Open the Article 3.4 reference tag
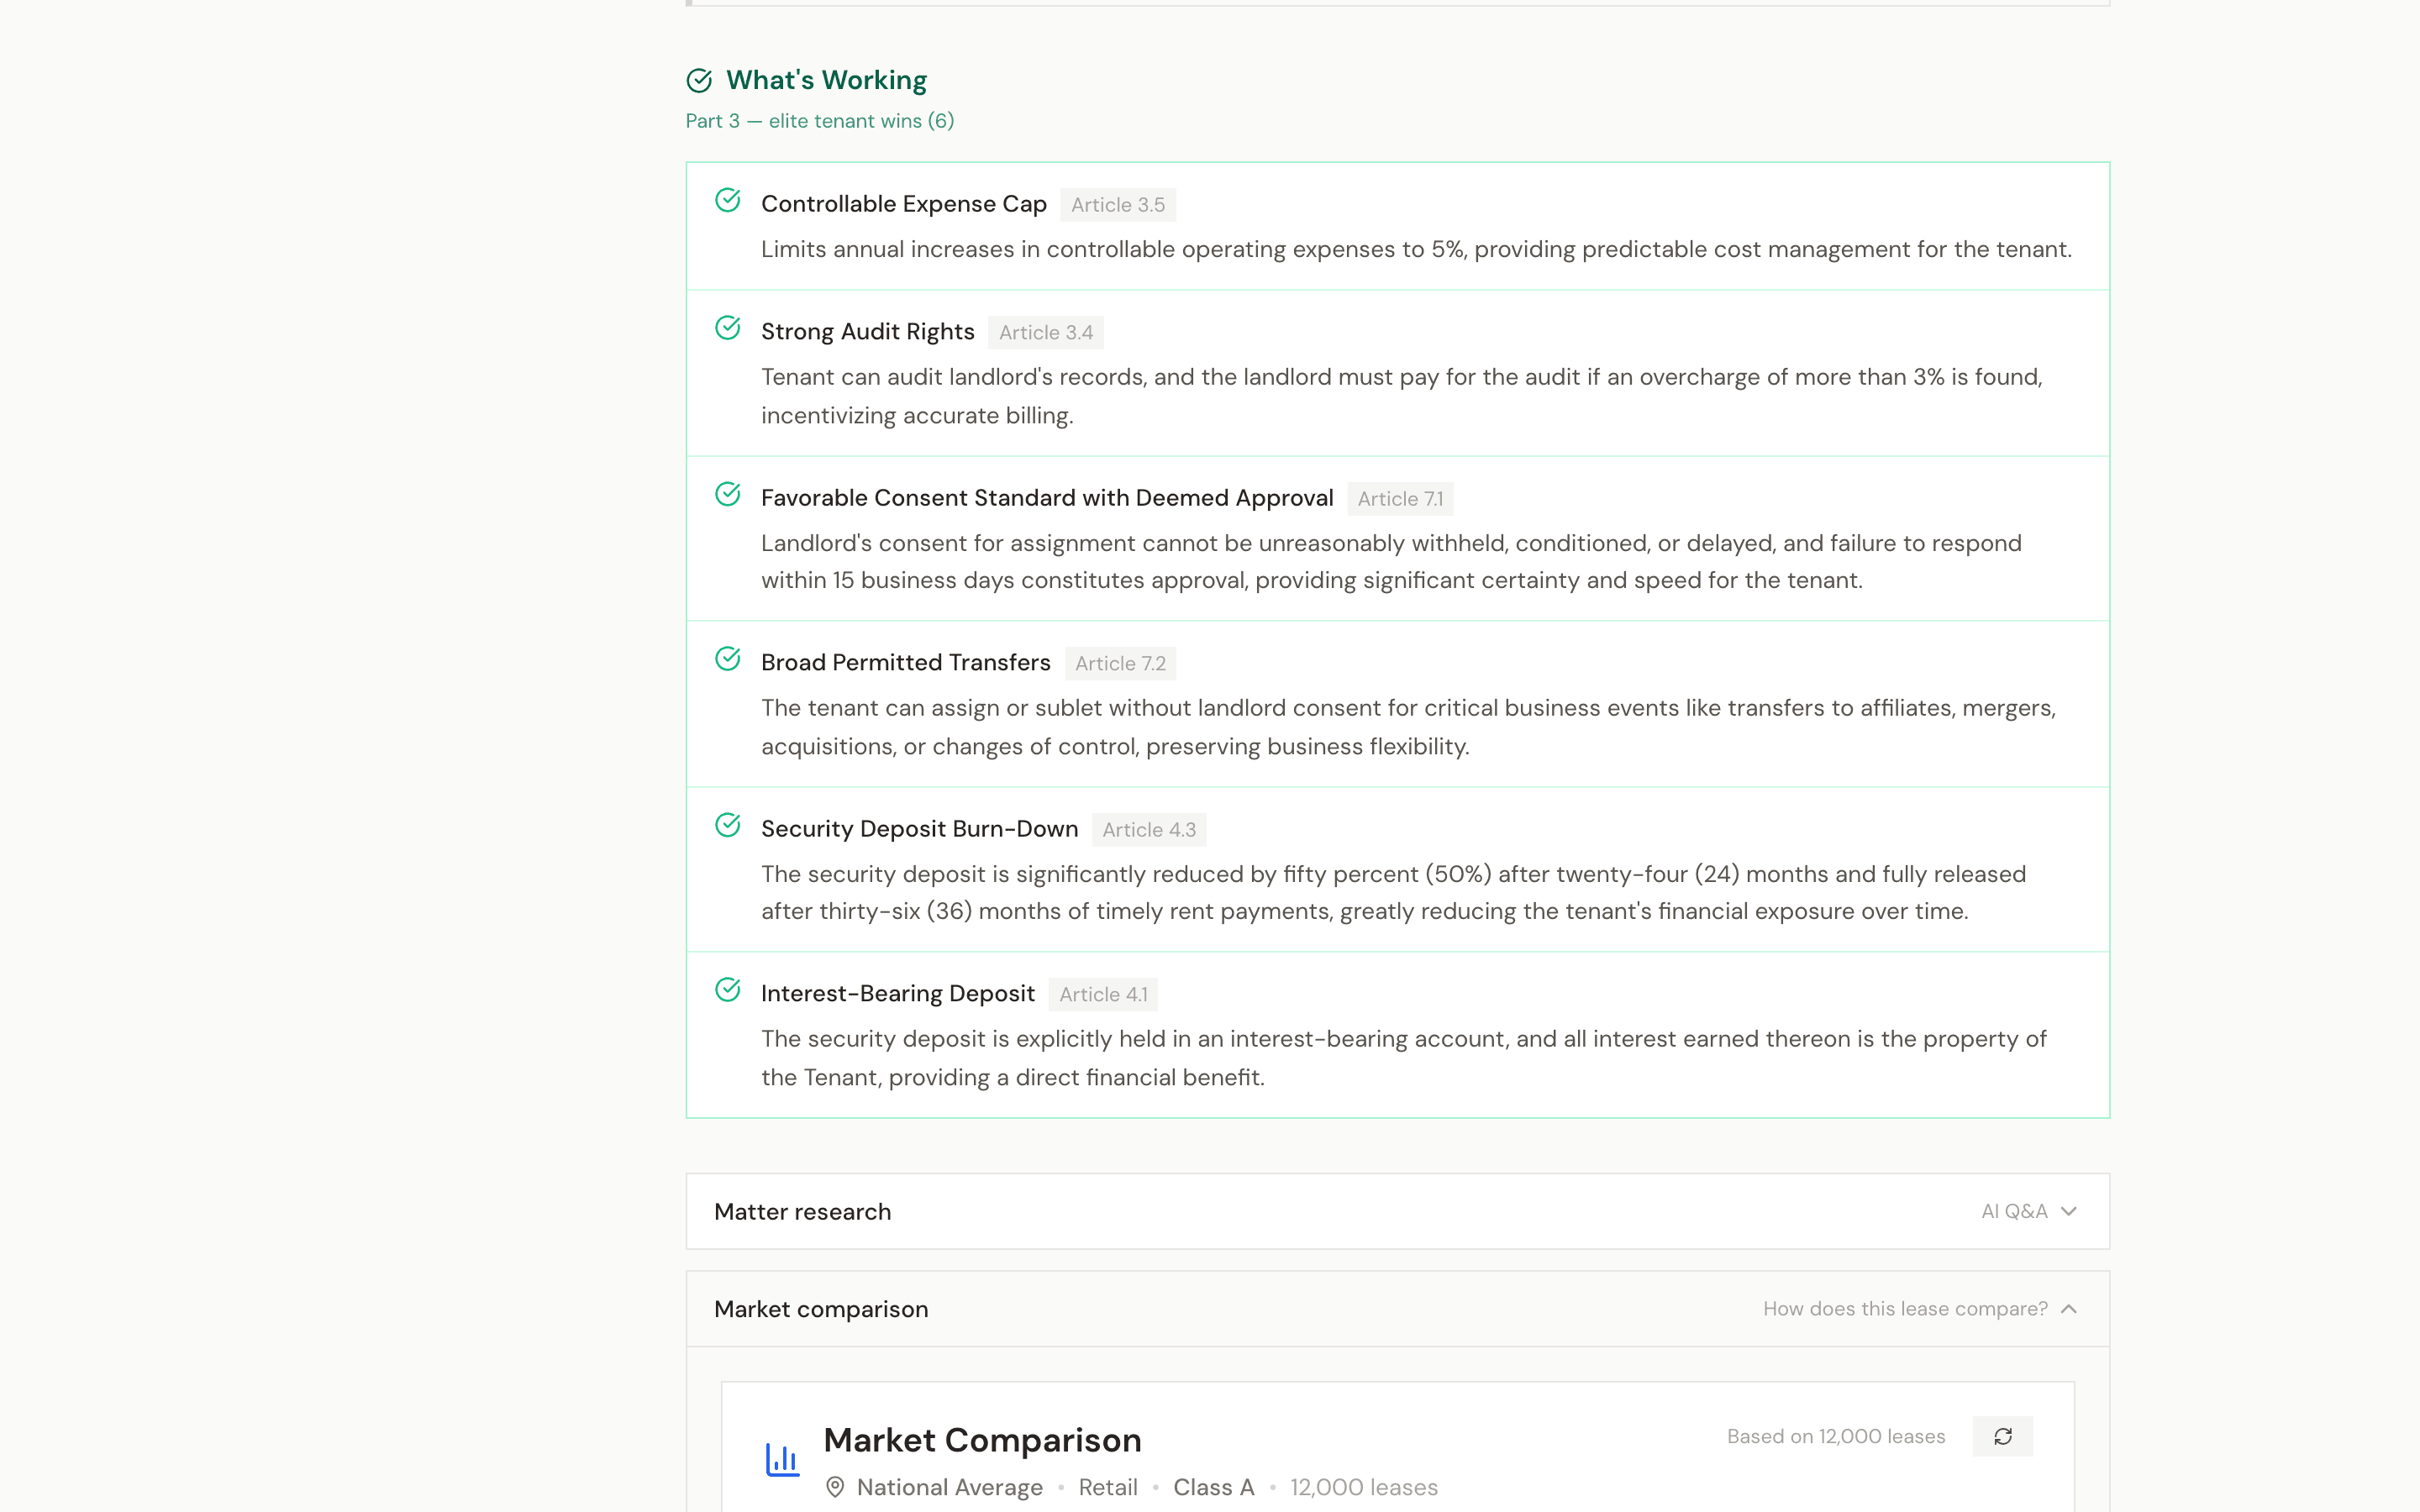Viewport: 2420px width, 1512px height. coord(1046,333)
